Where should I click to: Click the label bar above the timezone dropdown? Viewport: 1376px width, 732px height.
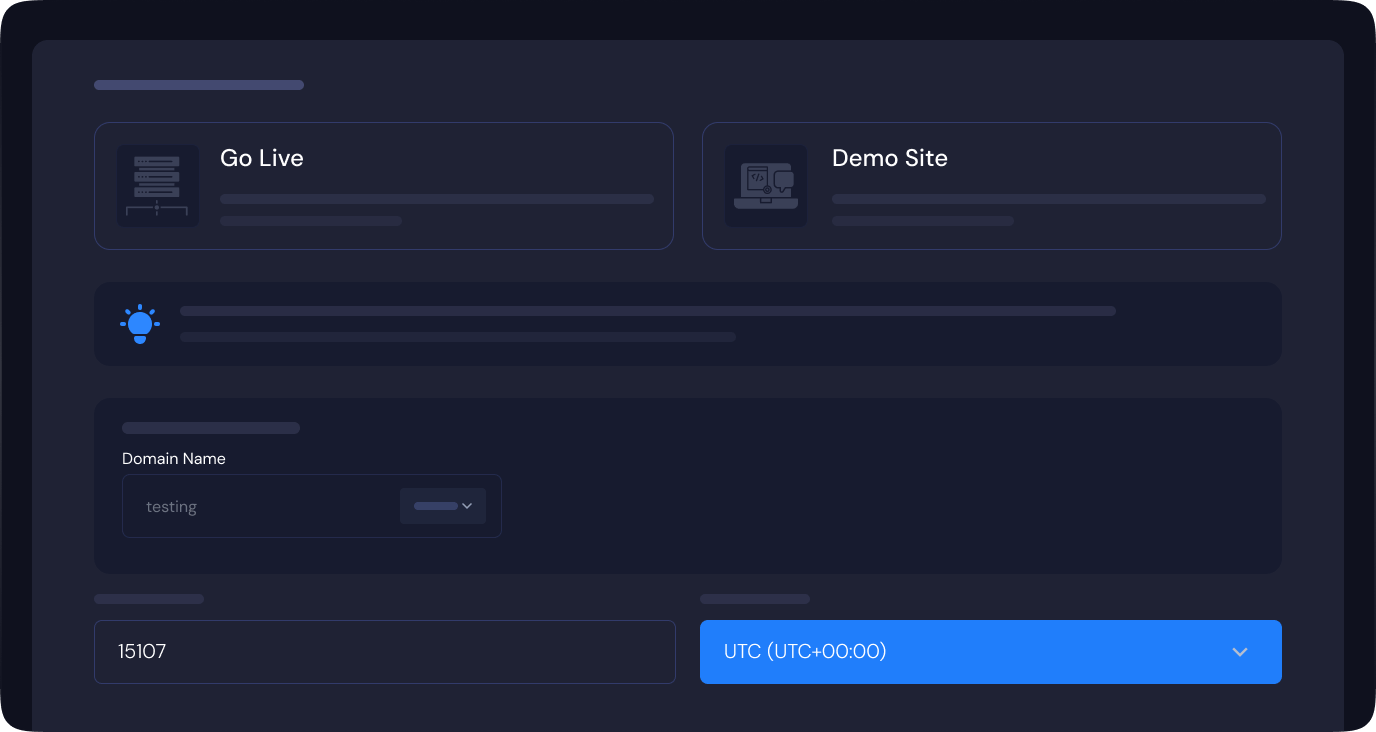[755, 599]
